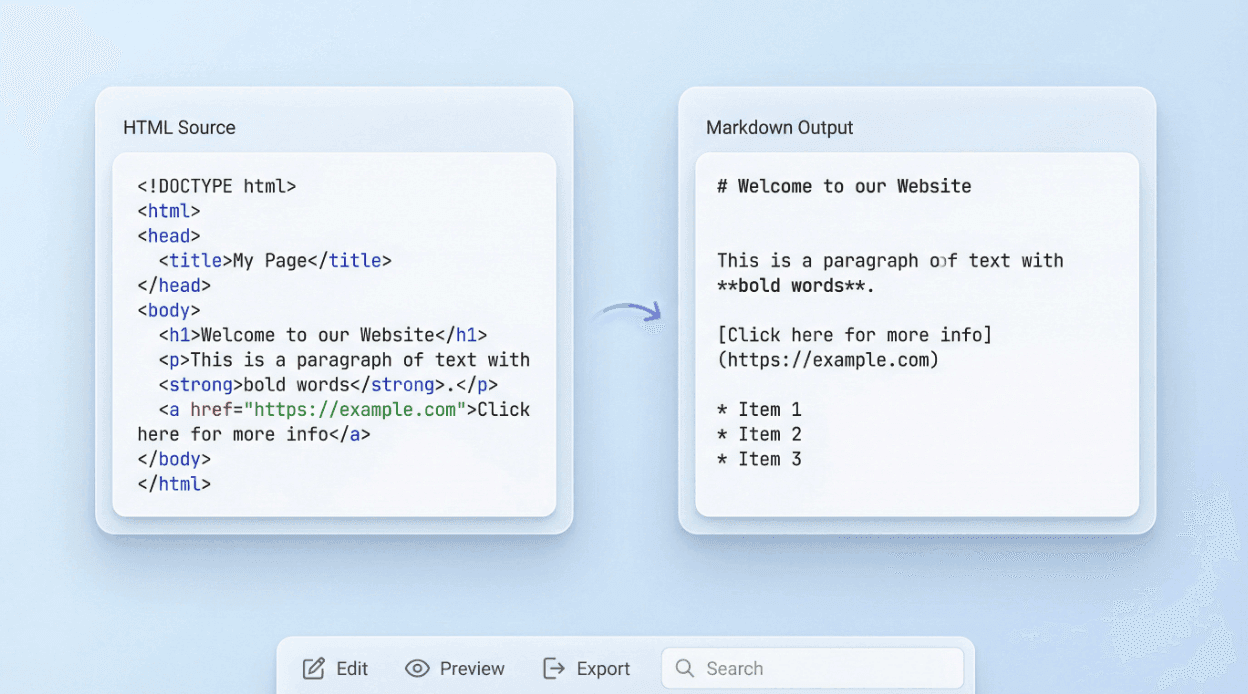Open Preview via its text label
1248x694 pixels.
click(x=472, y=668)
